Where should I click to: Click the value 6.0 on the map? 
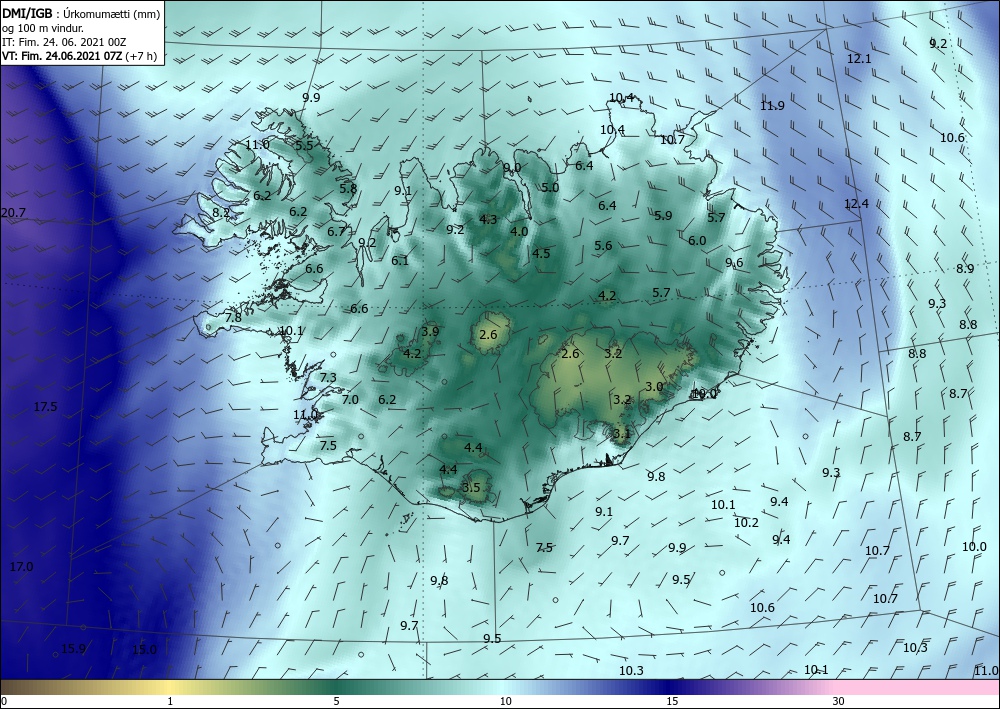[x=697, y=241]
